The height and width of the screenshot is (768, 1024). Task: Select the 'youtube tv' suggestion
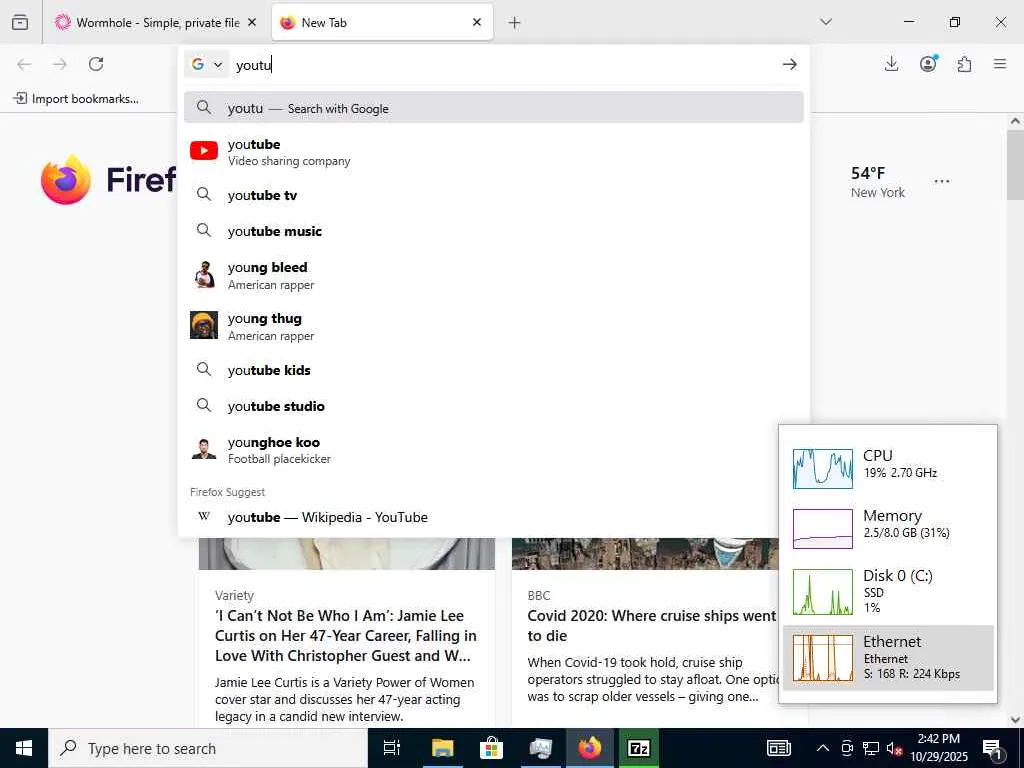coord(493,195)
